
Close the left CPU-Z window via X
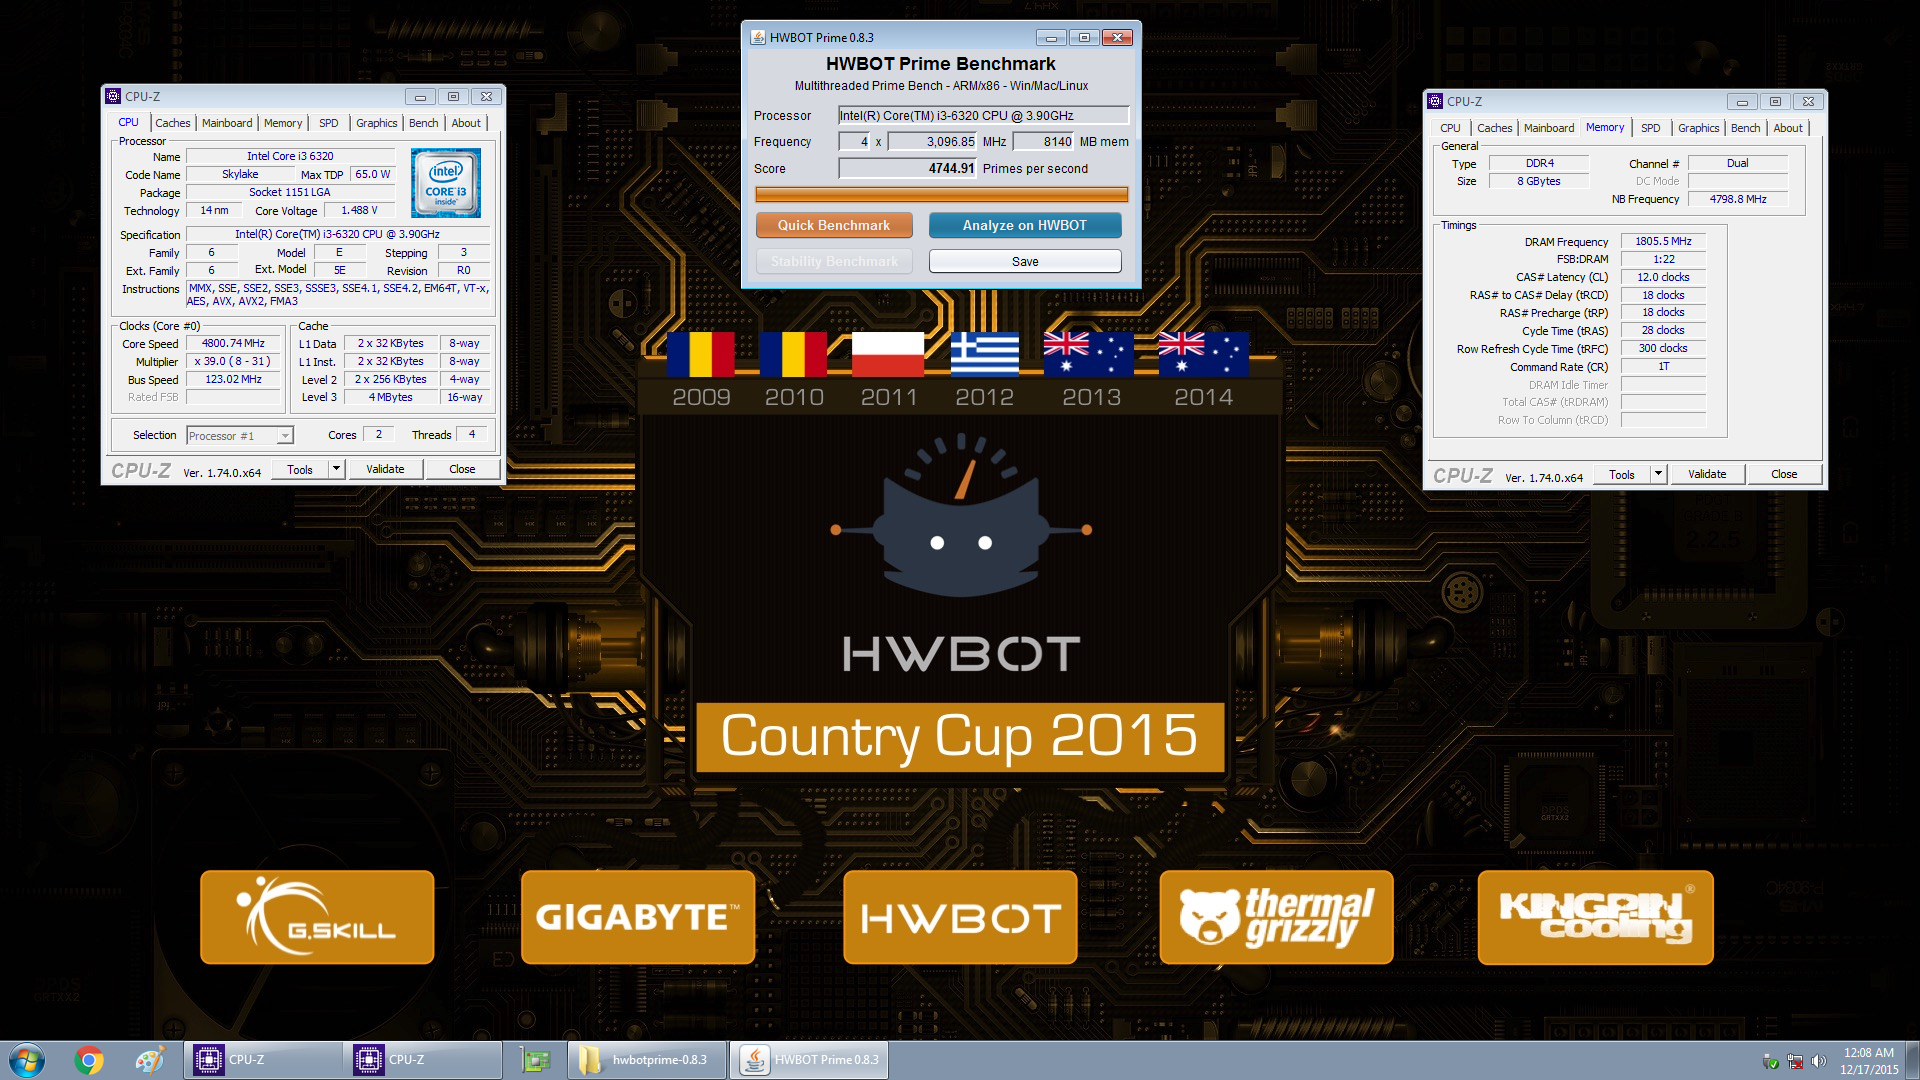[x=486, y=97]
